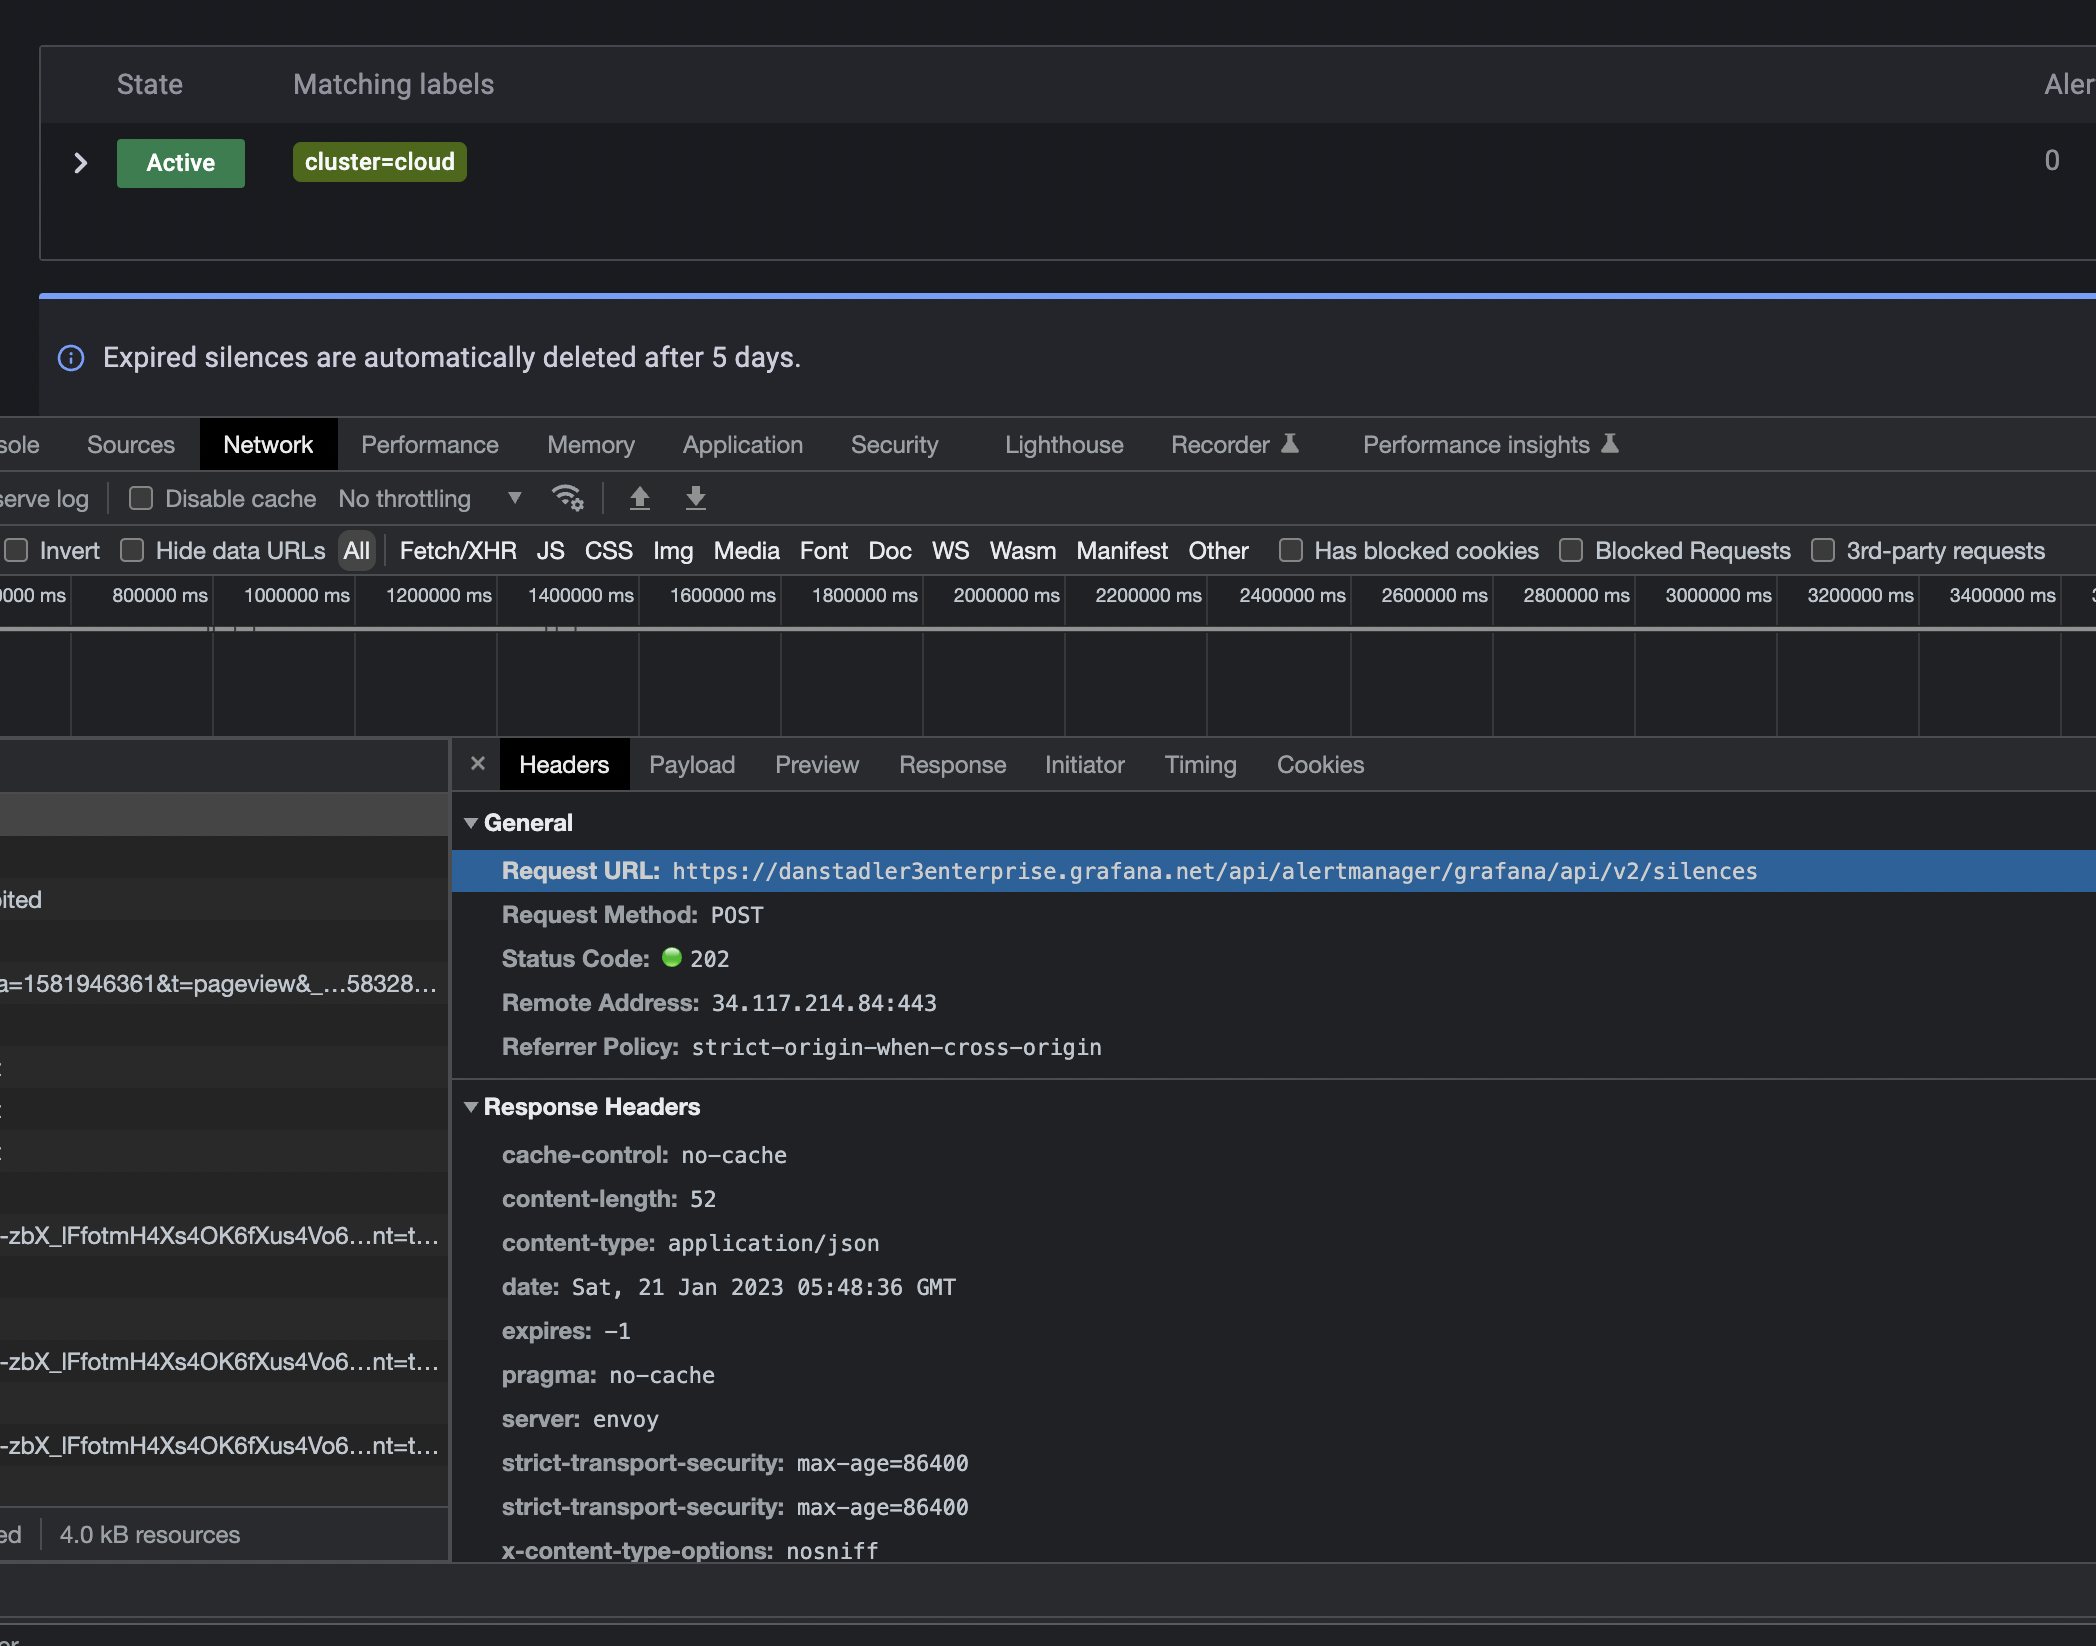Open the network conditions settings icon
Screen dimensions: 2096x1646
(568, 498)
